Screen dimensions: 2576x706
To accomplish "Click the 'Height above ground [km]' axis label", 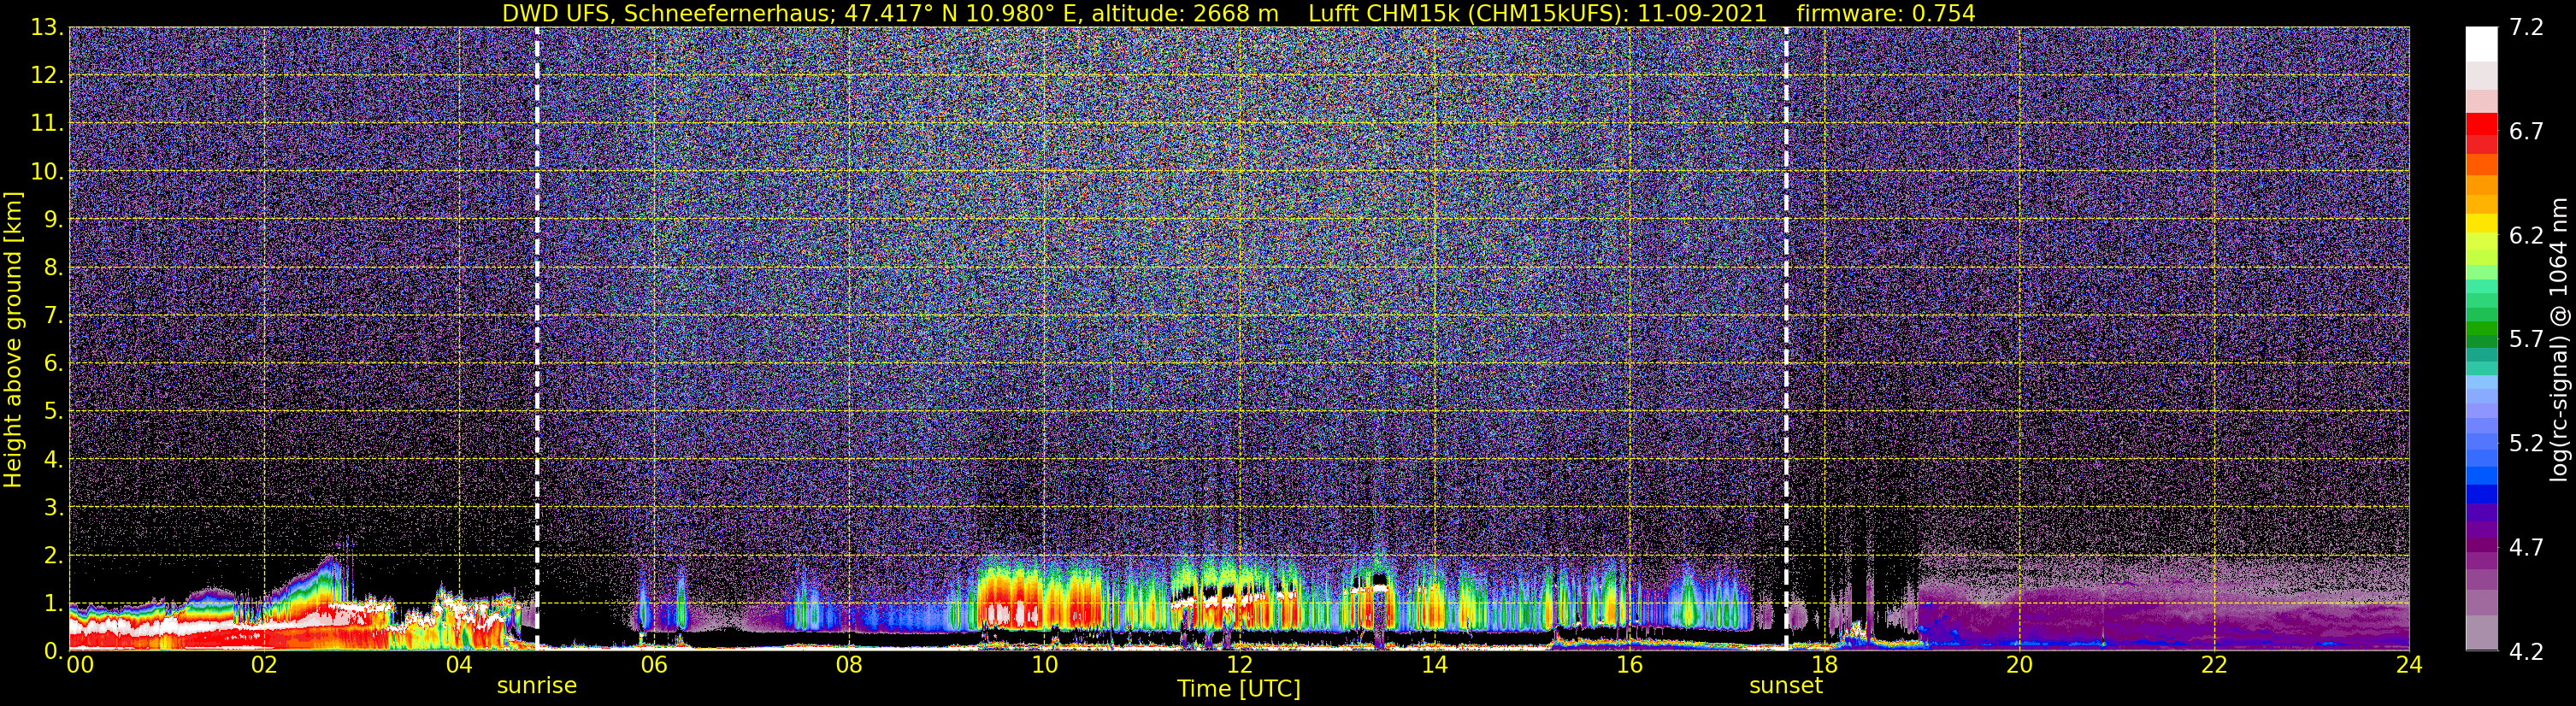I will [x=13, y=340].
